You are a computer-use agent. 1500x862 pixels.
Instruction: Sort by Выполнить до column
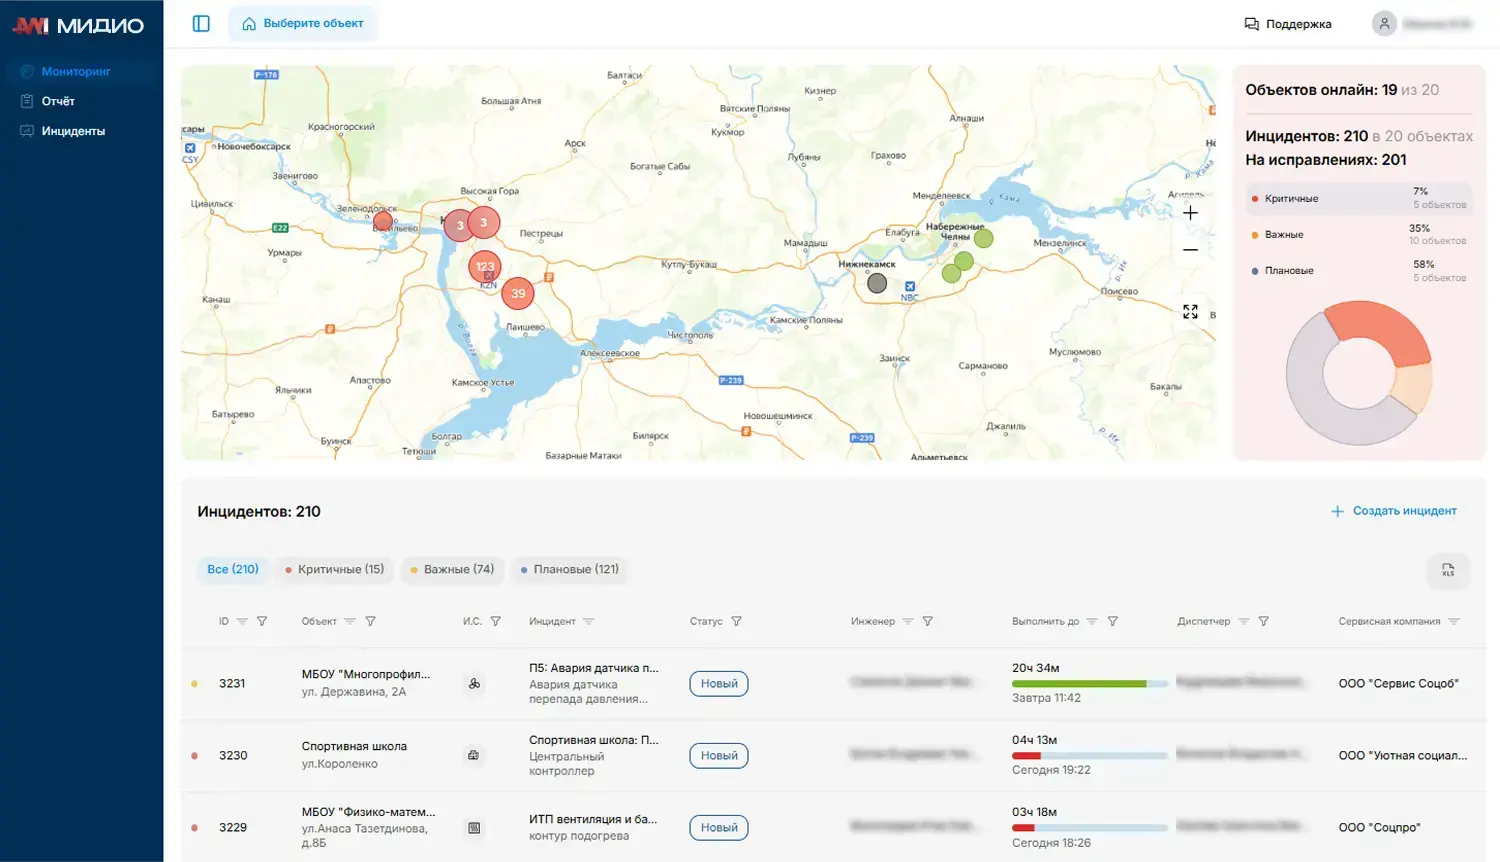[x=1092, y=621]
